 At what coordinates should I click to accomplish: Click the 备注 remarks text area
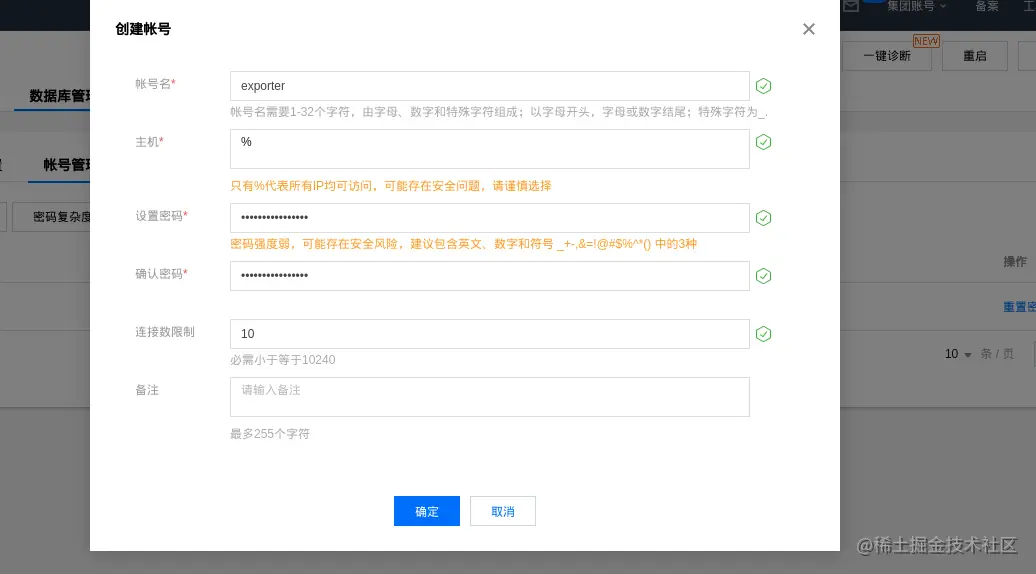pyautogui.click(x=490, y=397)
